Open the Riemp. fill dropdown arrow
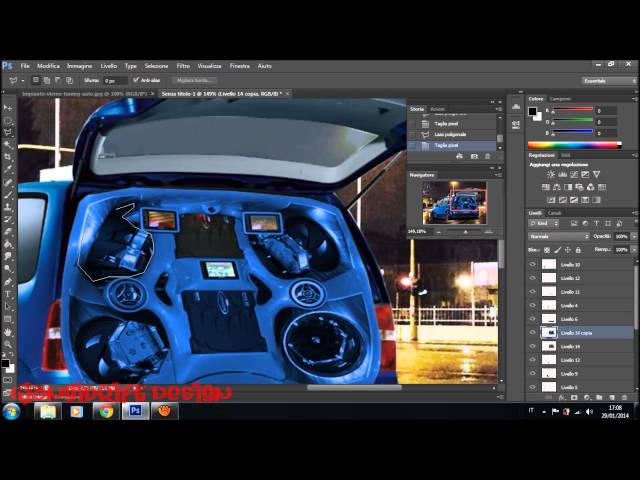This screenshot has height=480, width=640. [x=634, y=249]
